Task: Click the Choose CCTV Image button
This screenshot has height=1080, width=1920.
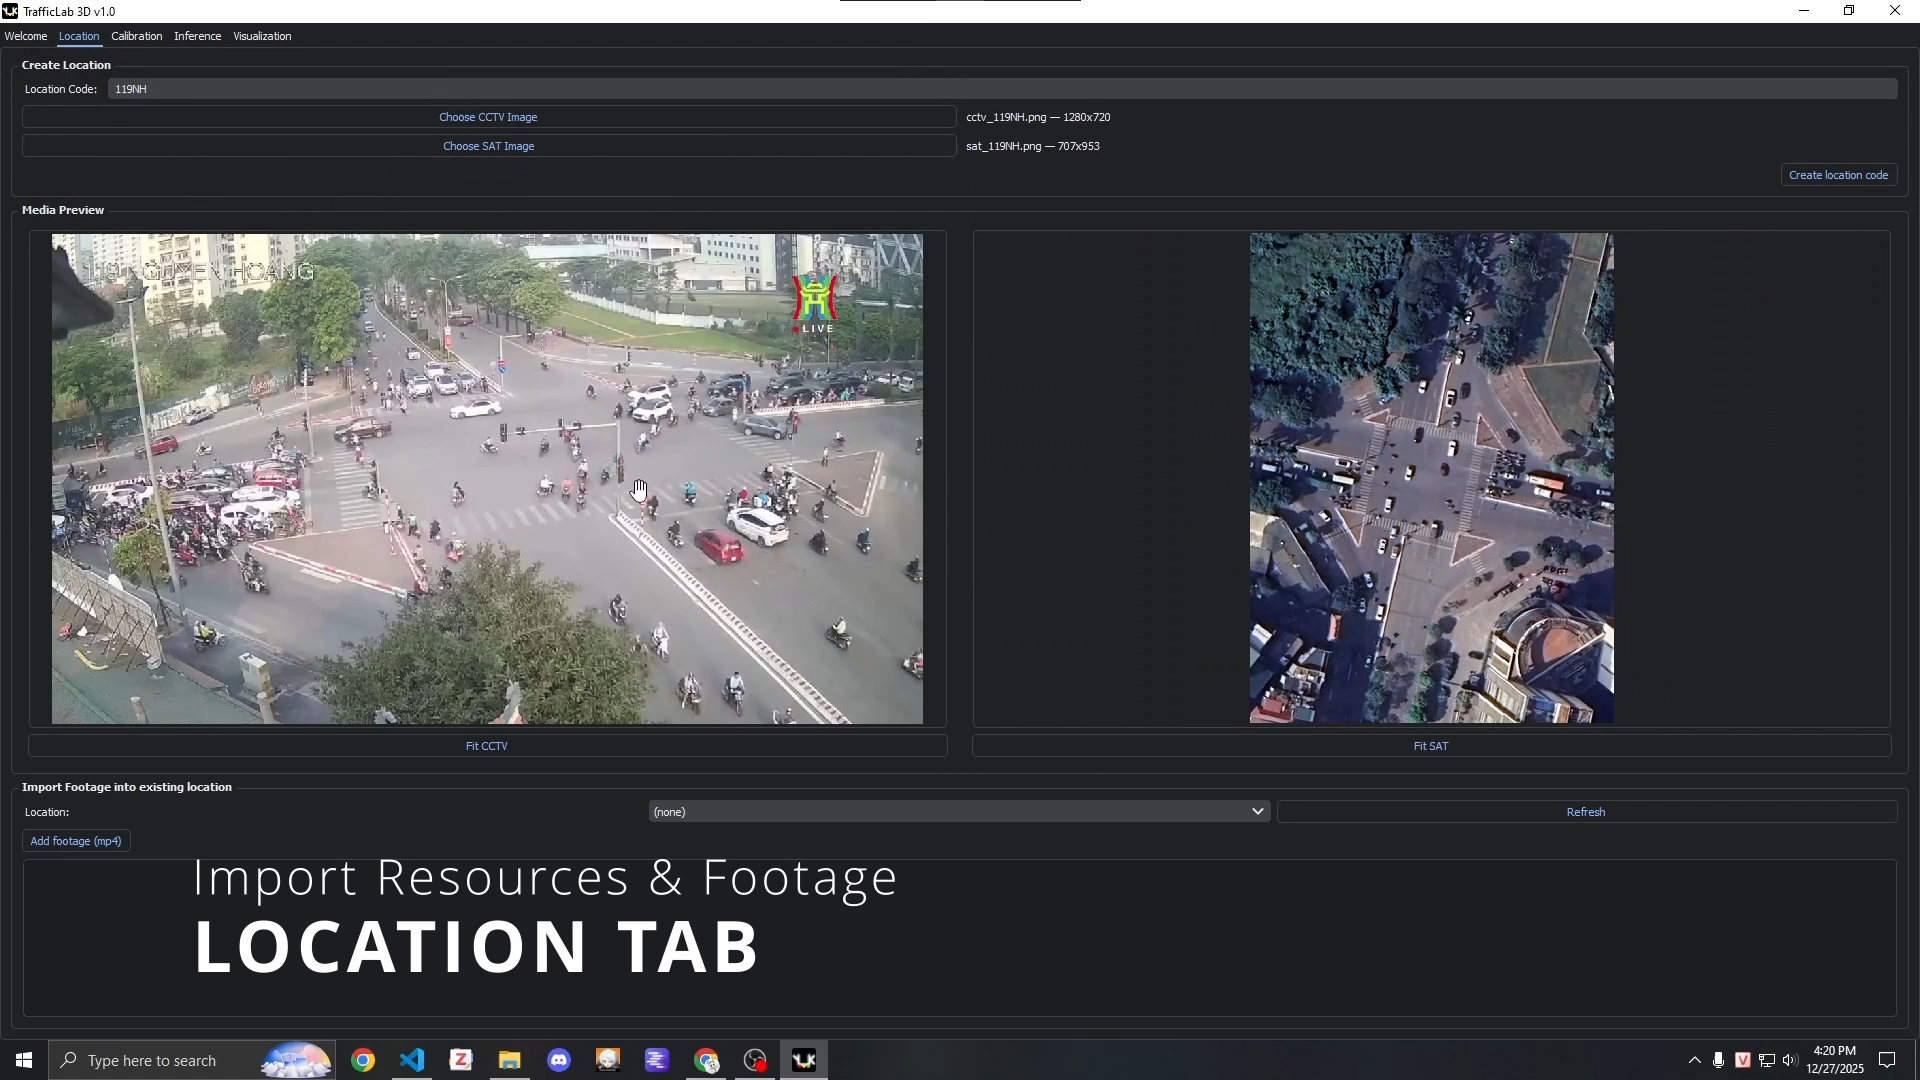Action: click(x=488, y=117)
